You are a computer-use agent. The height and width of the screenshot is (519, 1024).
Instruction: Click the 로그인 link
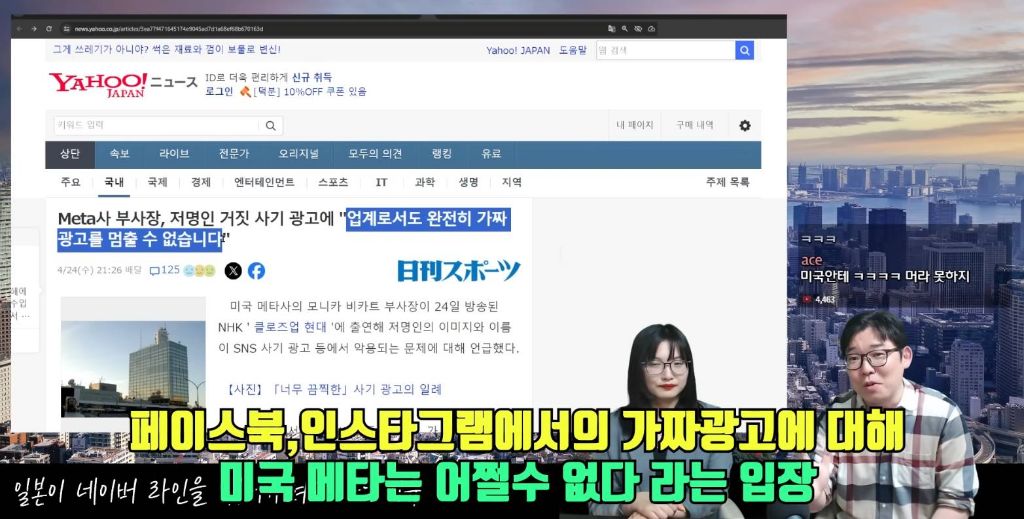click(x=219, y=91)
